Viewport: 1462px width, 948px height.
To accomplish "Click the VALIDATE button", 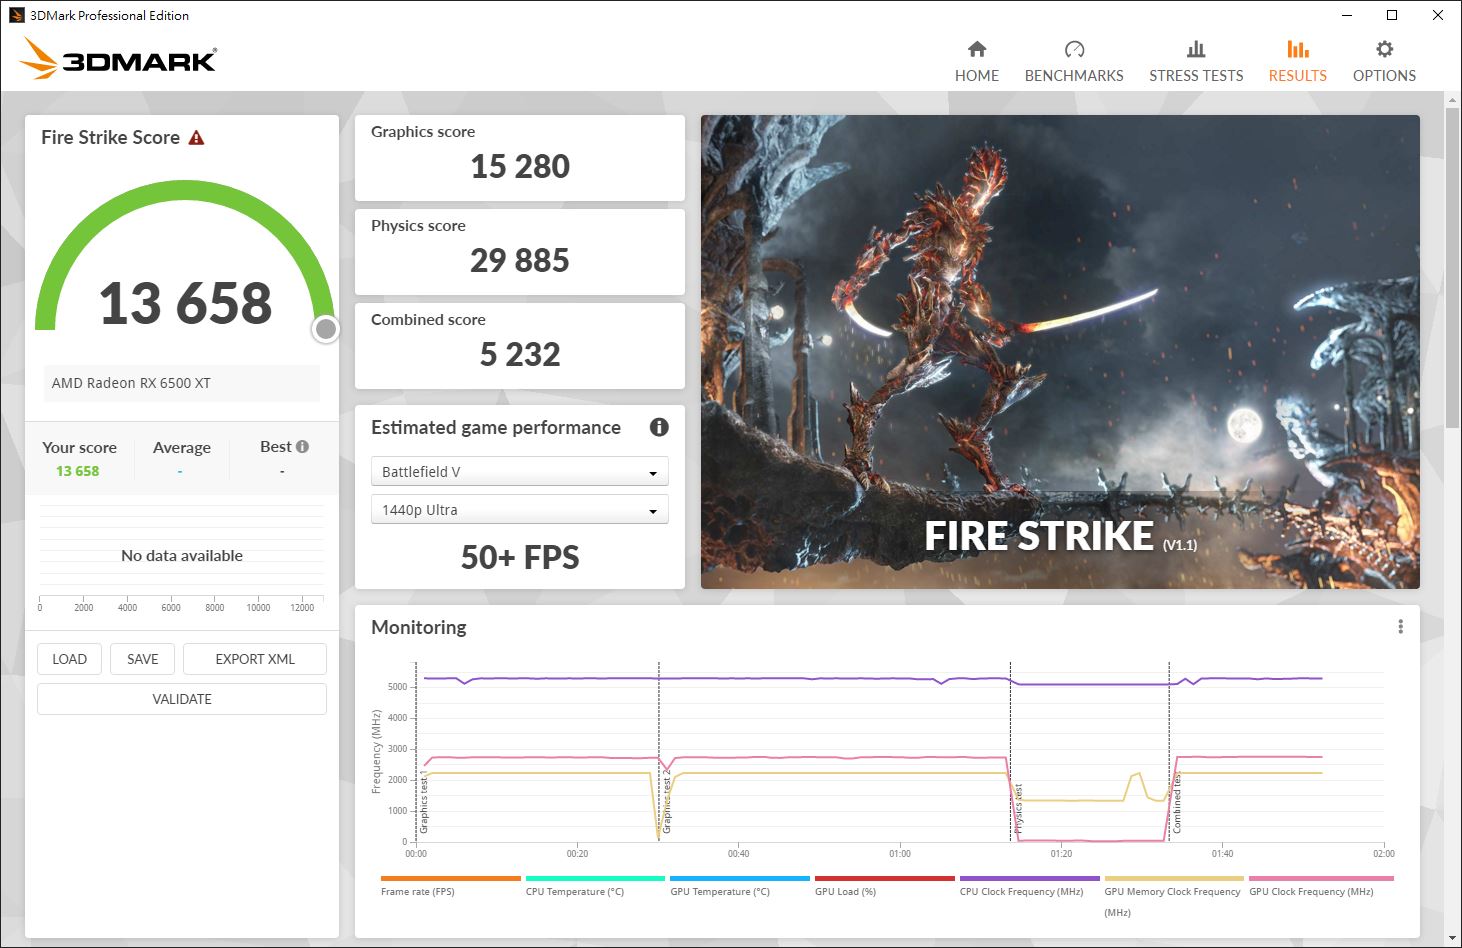I will 182,699.
